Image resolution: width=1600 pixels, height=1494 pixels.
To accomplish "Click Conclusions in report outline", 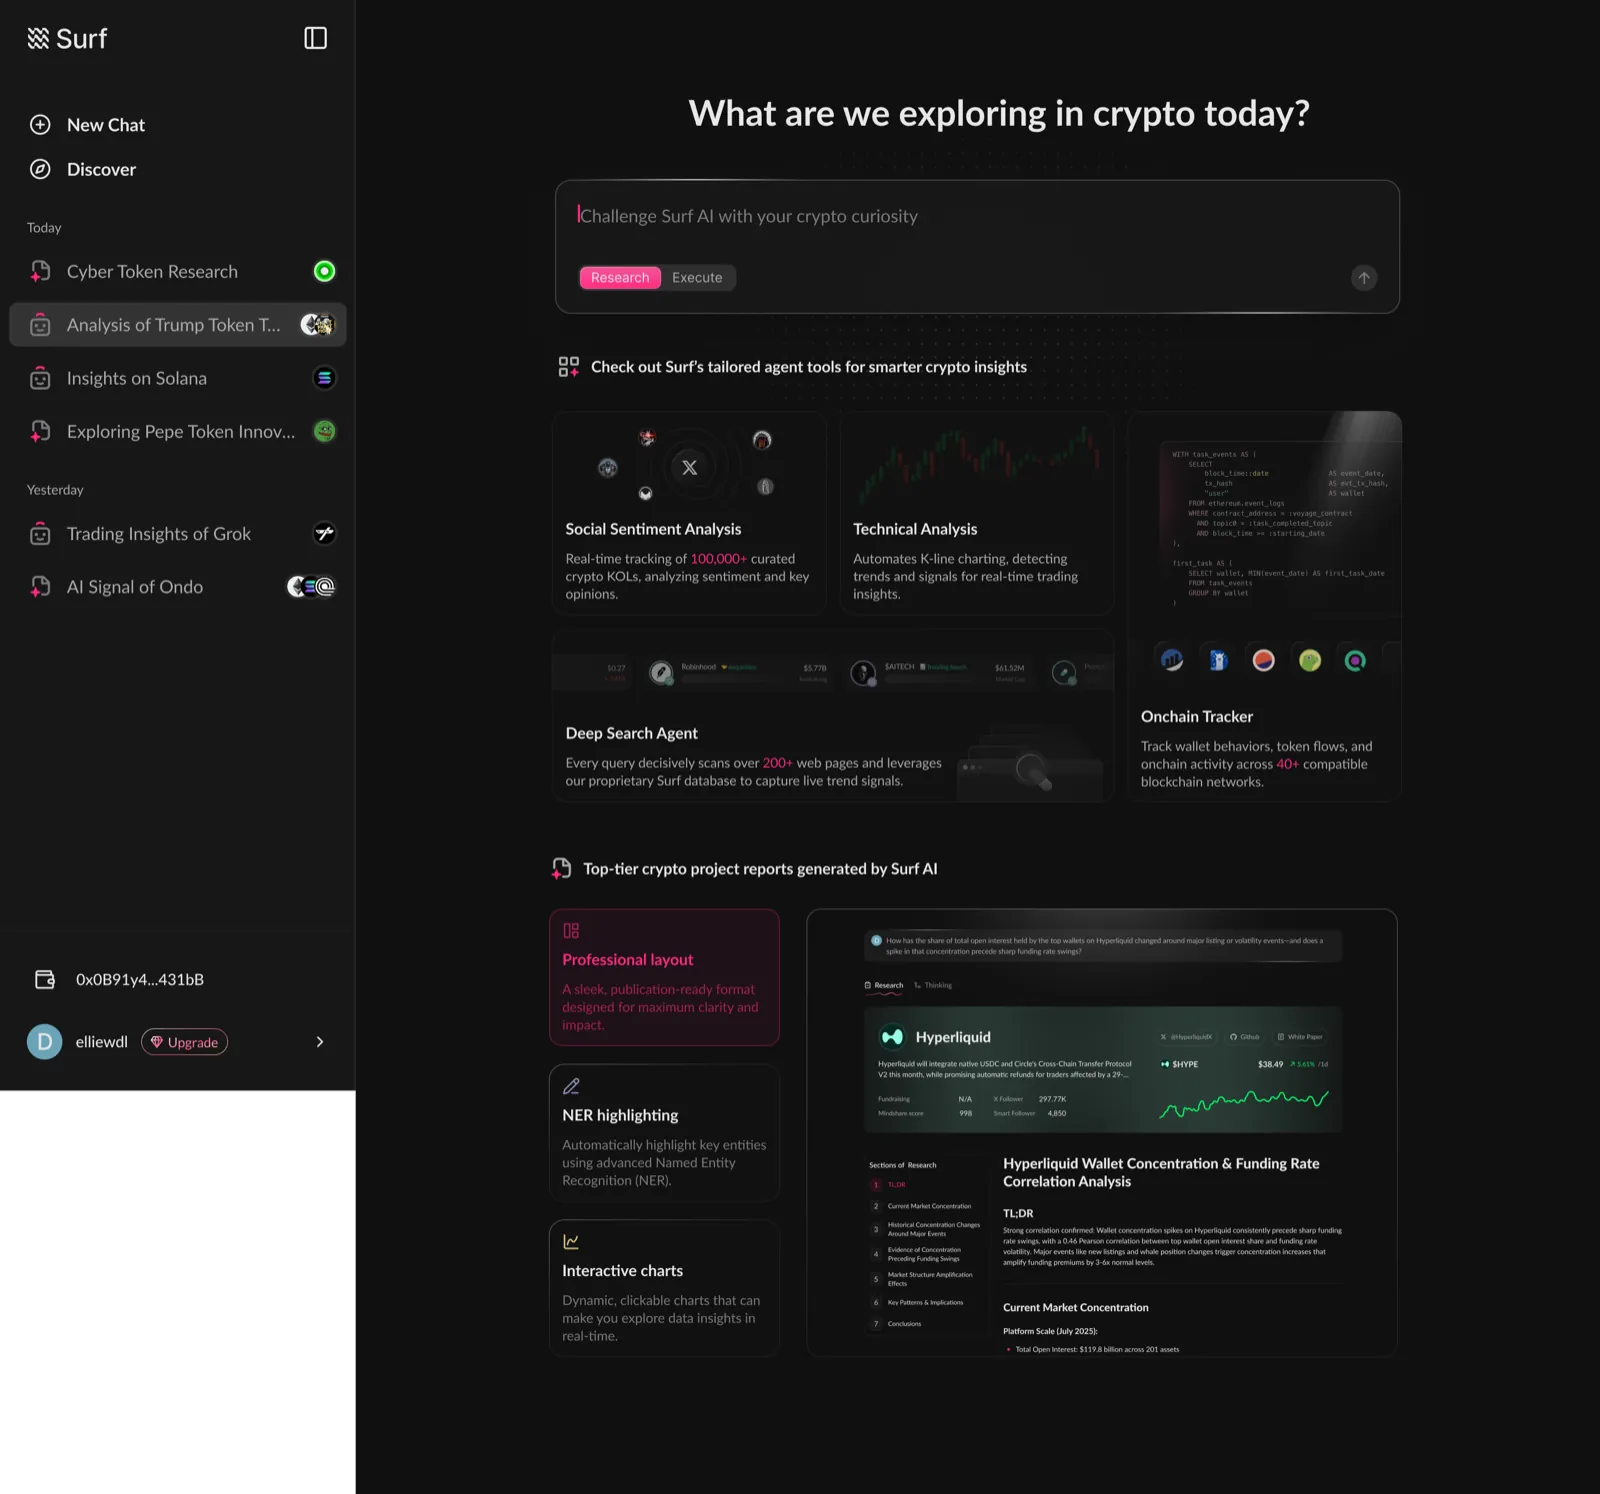I will [x=897, y=1324].
